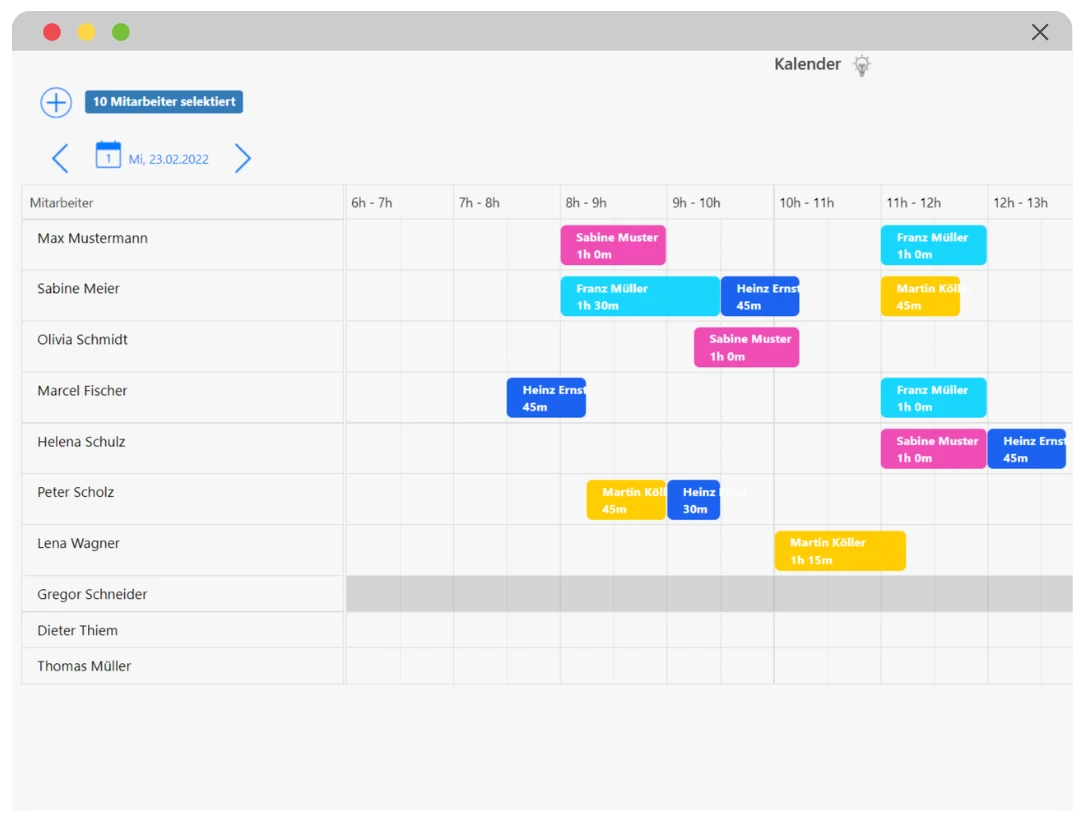
Task: Click Gregor Schneider's gray blocked timeline bar
Action: [710, 594]
